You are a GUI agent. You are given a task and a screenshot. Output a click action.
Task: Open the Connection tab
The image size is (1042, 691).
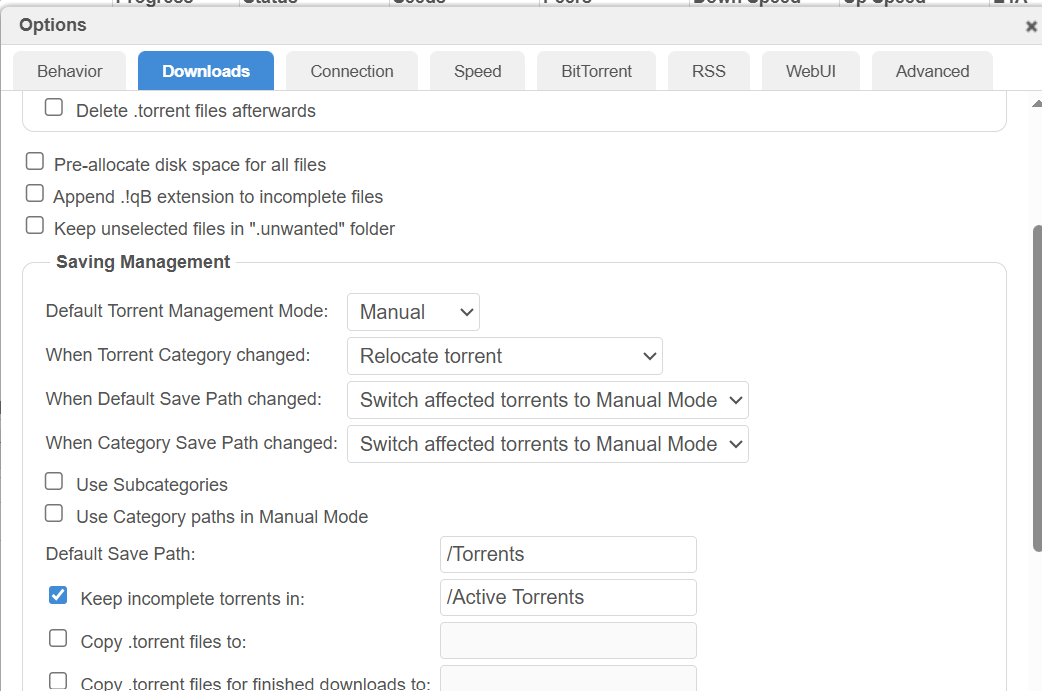[x=352, y=71]
